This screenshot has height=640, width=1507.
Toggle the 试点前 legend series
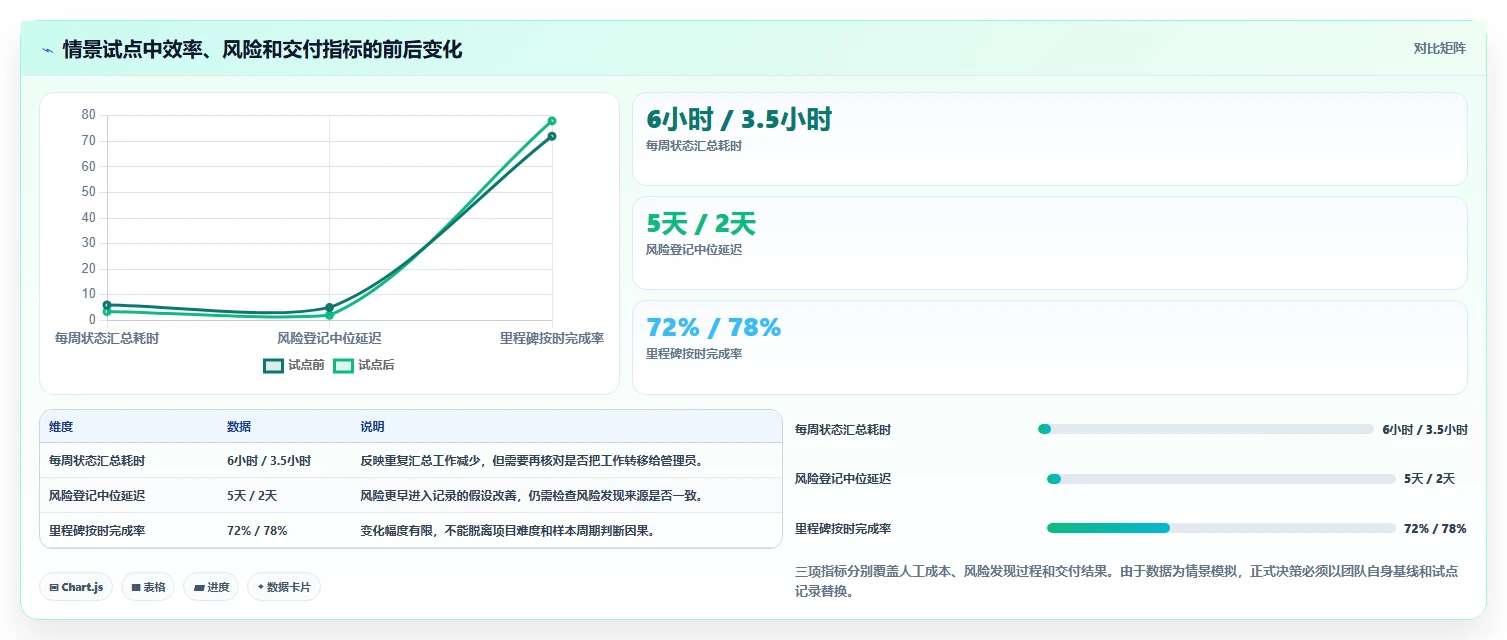[294, 366]
